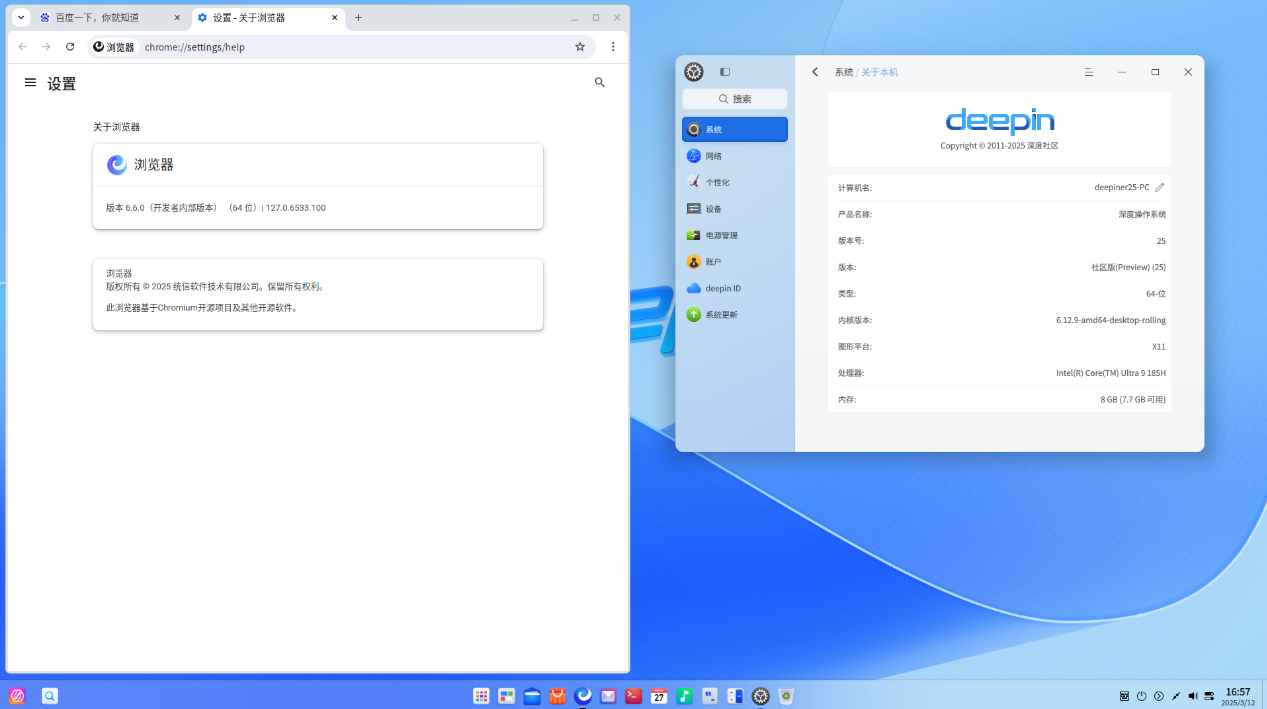Open the power icon in the tray
Screen dimensions: 1267x709
coord(1141,696)
